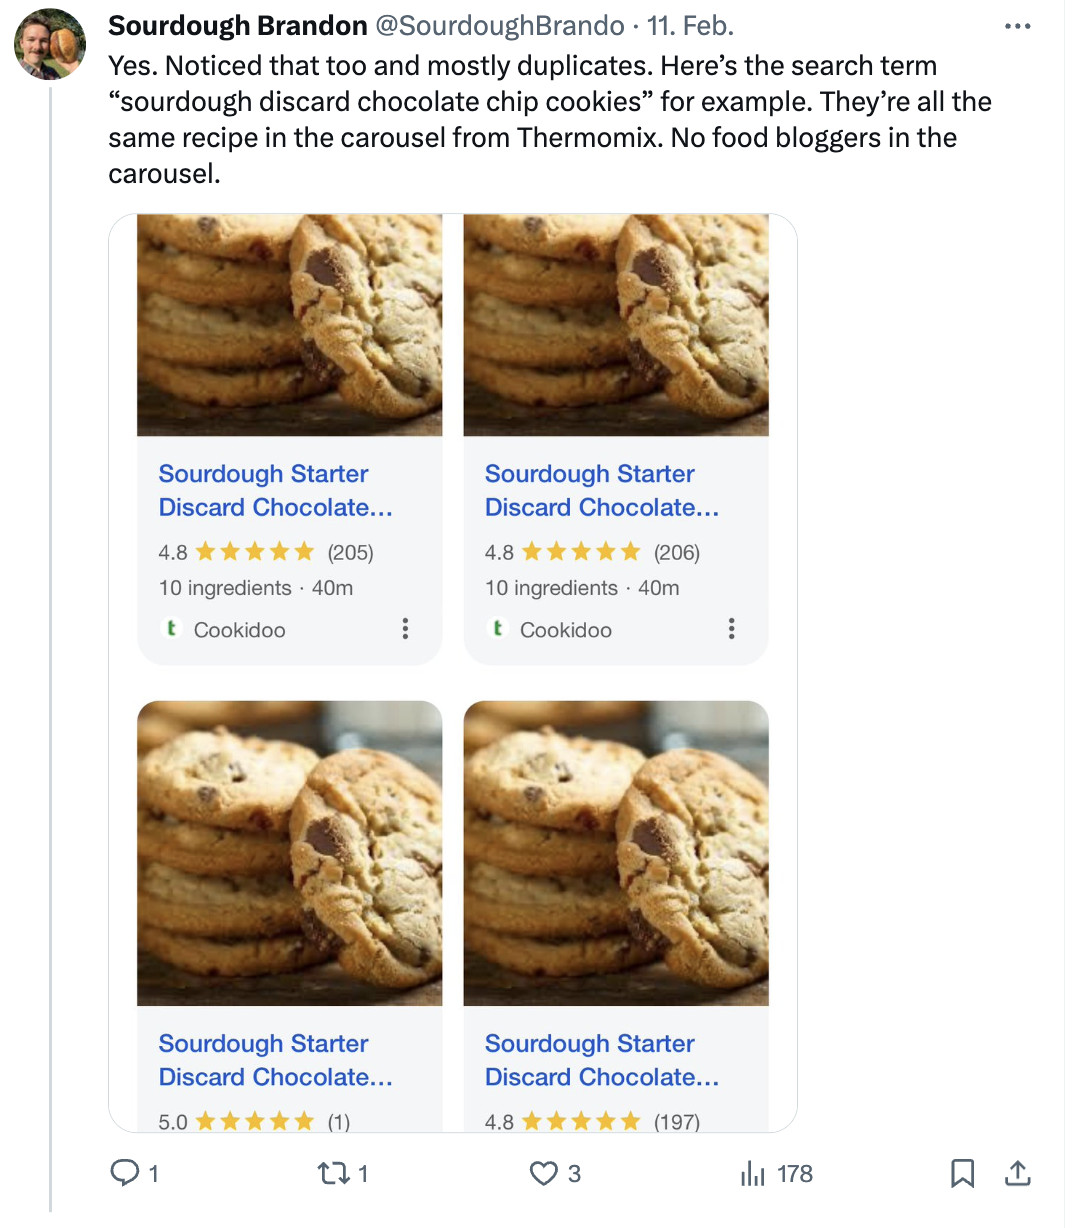Open options menu on right Cookidoo recipe card
This screenshot has height=1228, width=1076.
pyautogui.click(x=731, y=629)
